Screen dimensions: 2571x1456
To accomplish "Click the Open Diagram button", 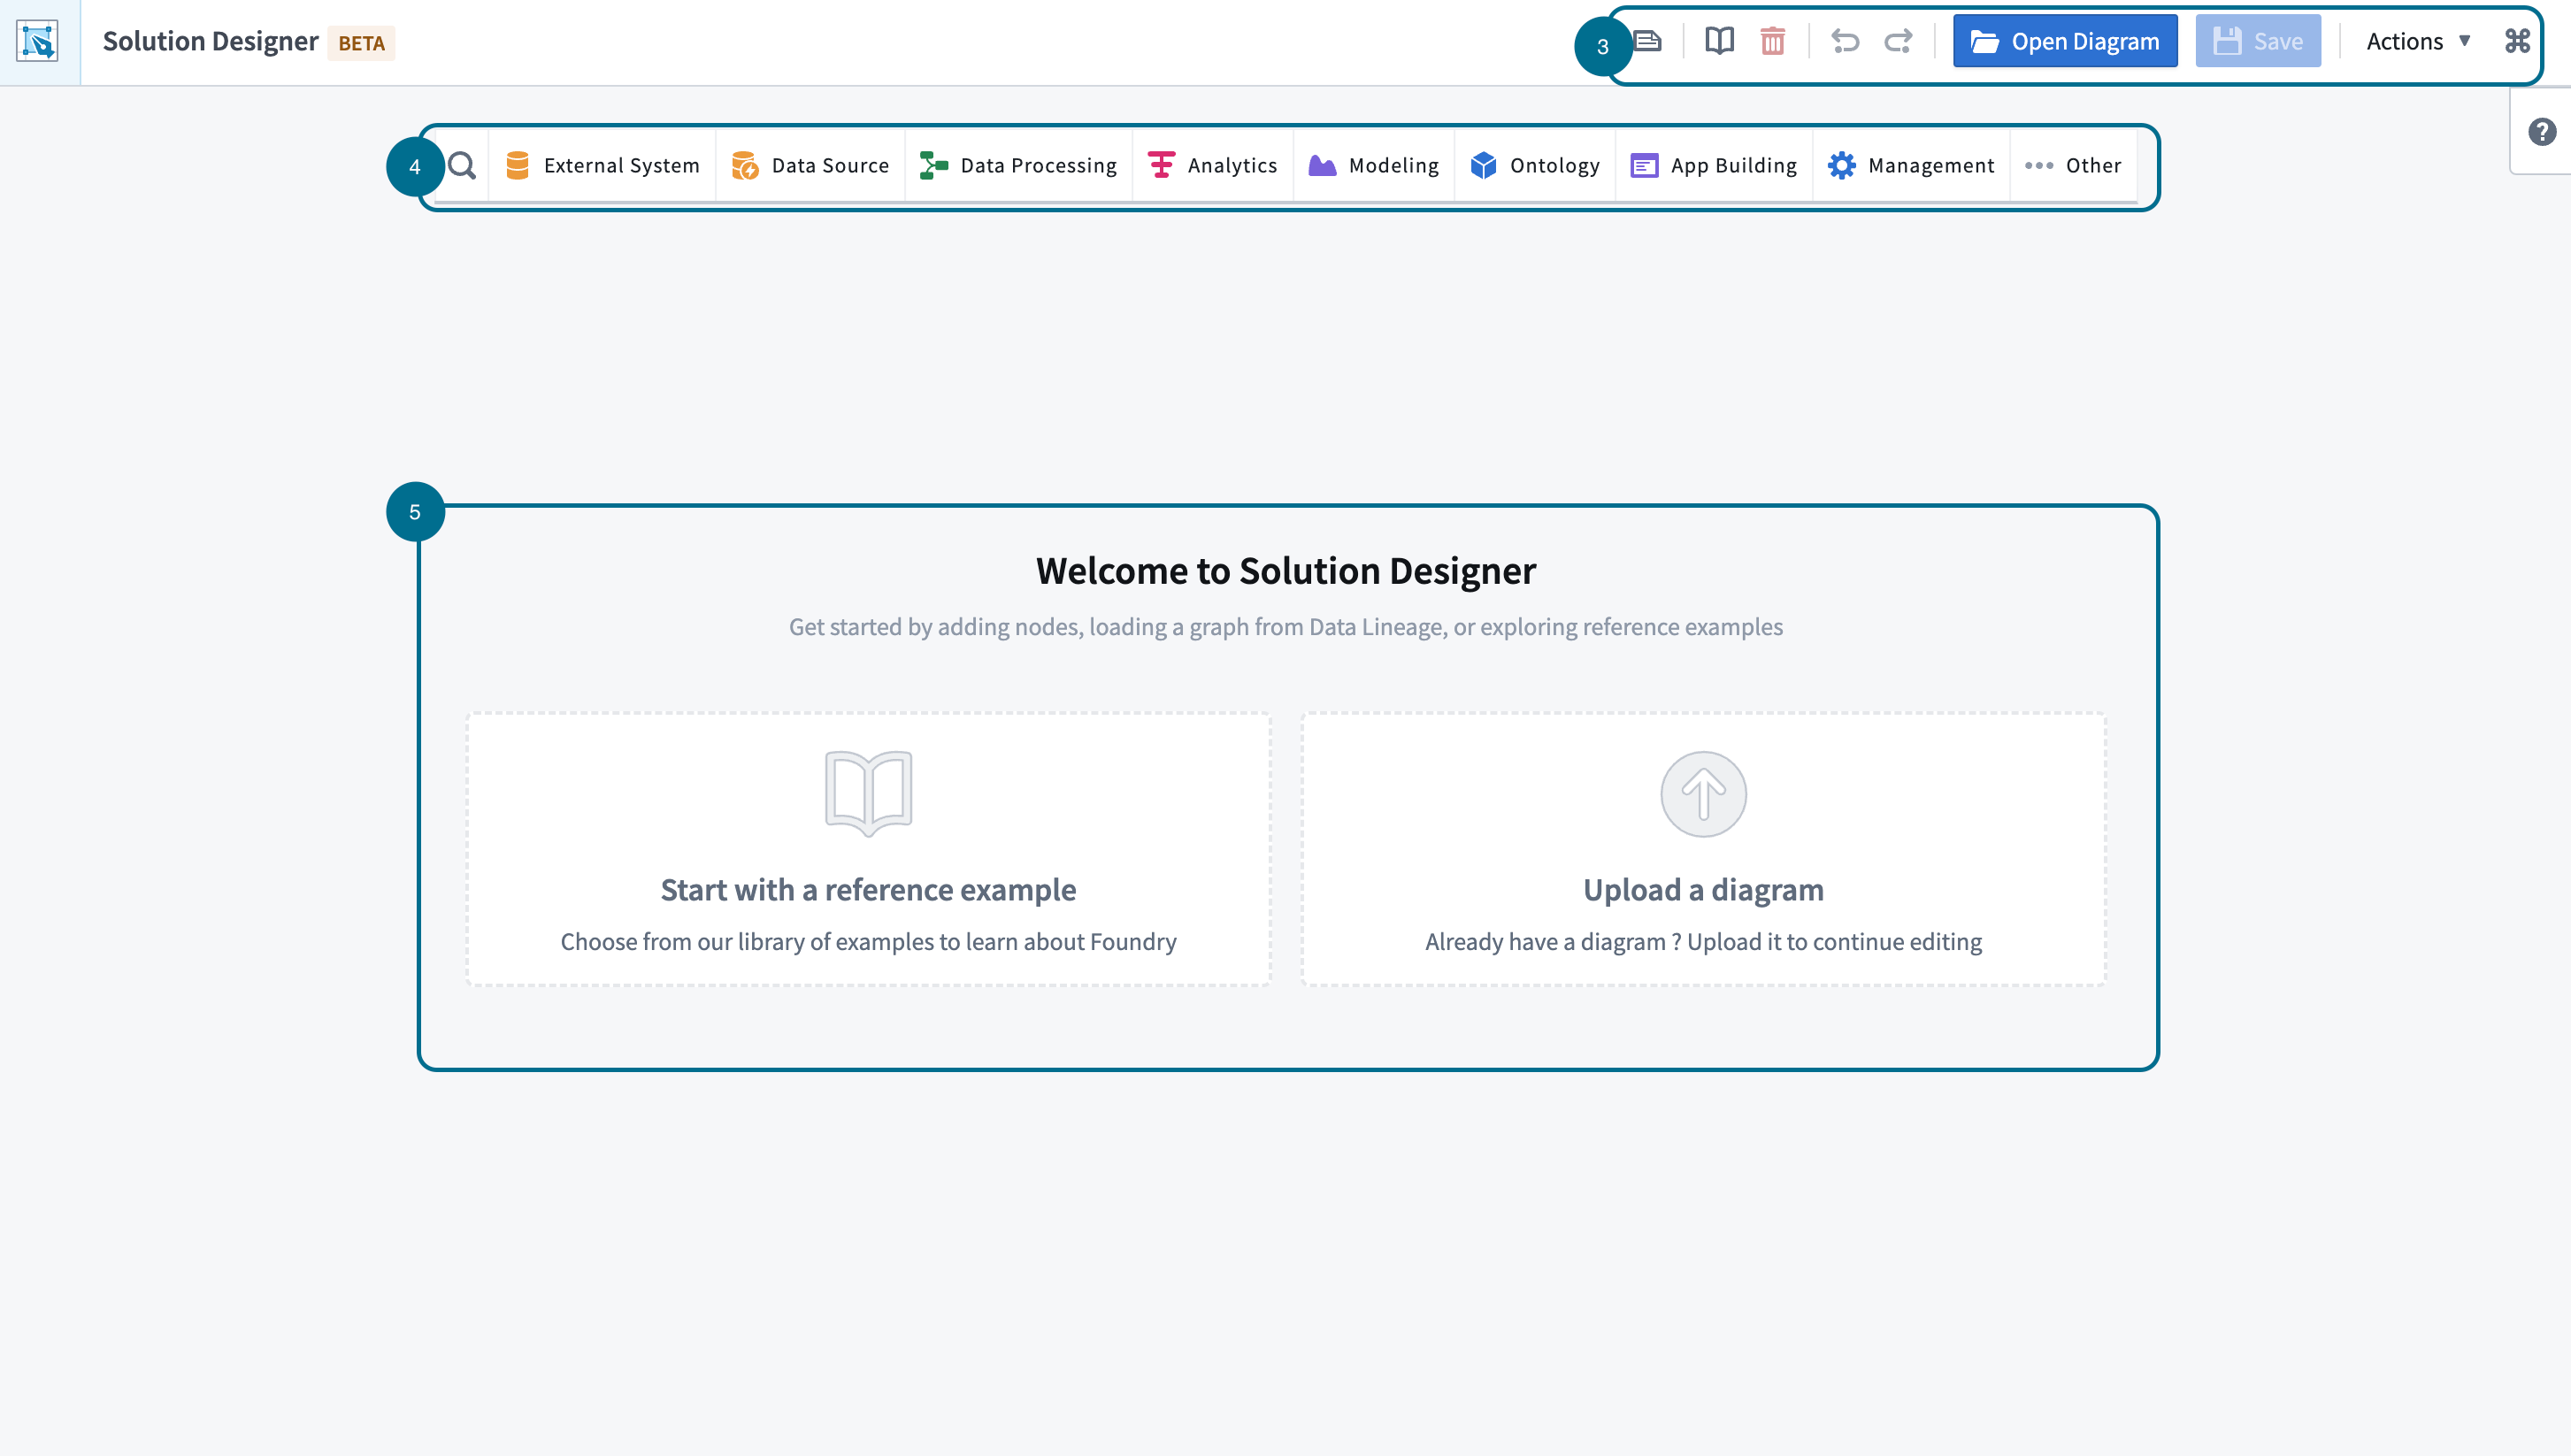I will [2066, 39].
